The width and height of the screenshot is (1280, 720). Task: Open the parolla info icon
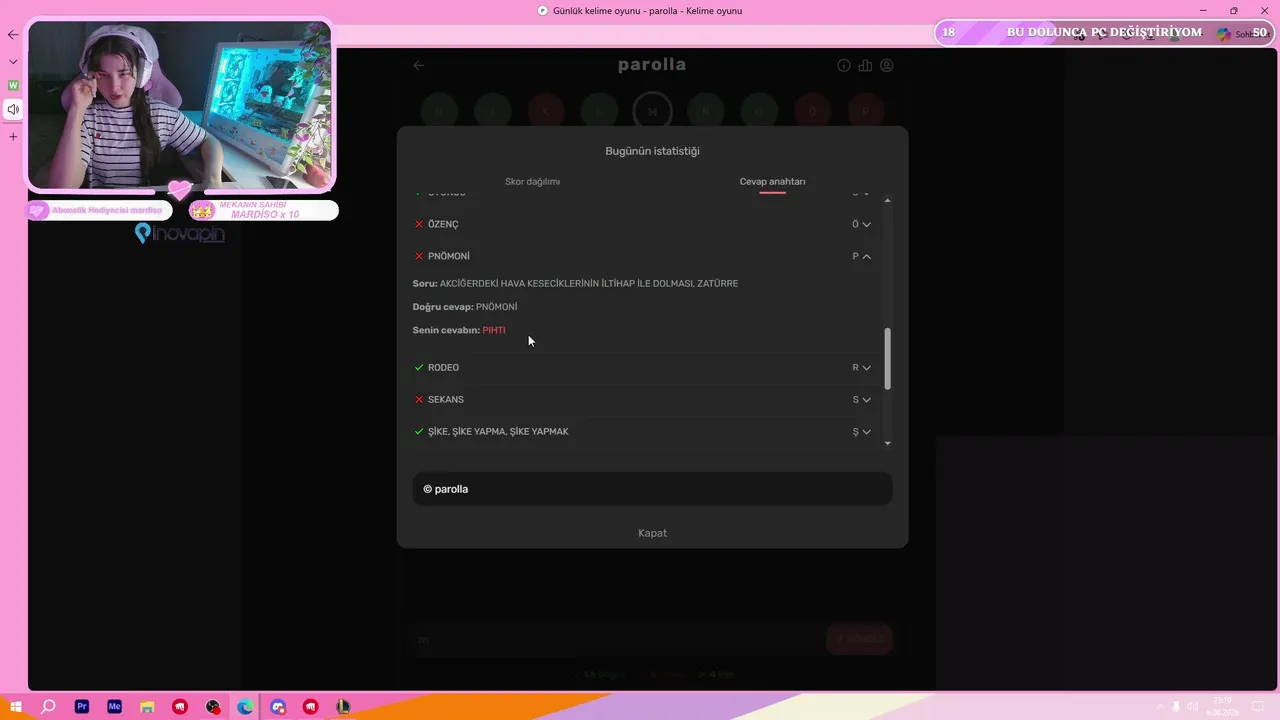point(844,66)
